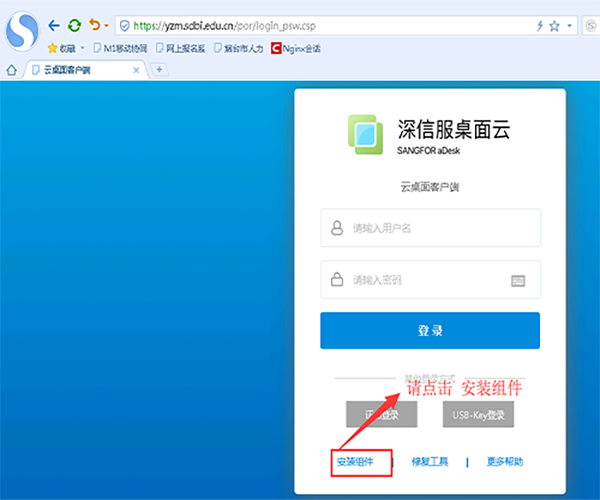The image size is (600, 500).
Task: Open the 修复工具 repair tool link
Action: (x=430, y=462)
